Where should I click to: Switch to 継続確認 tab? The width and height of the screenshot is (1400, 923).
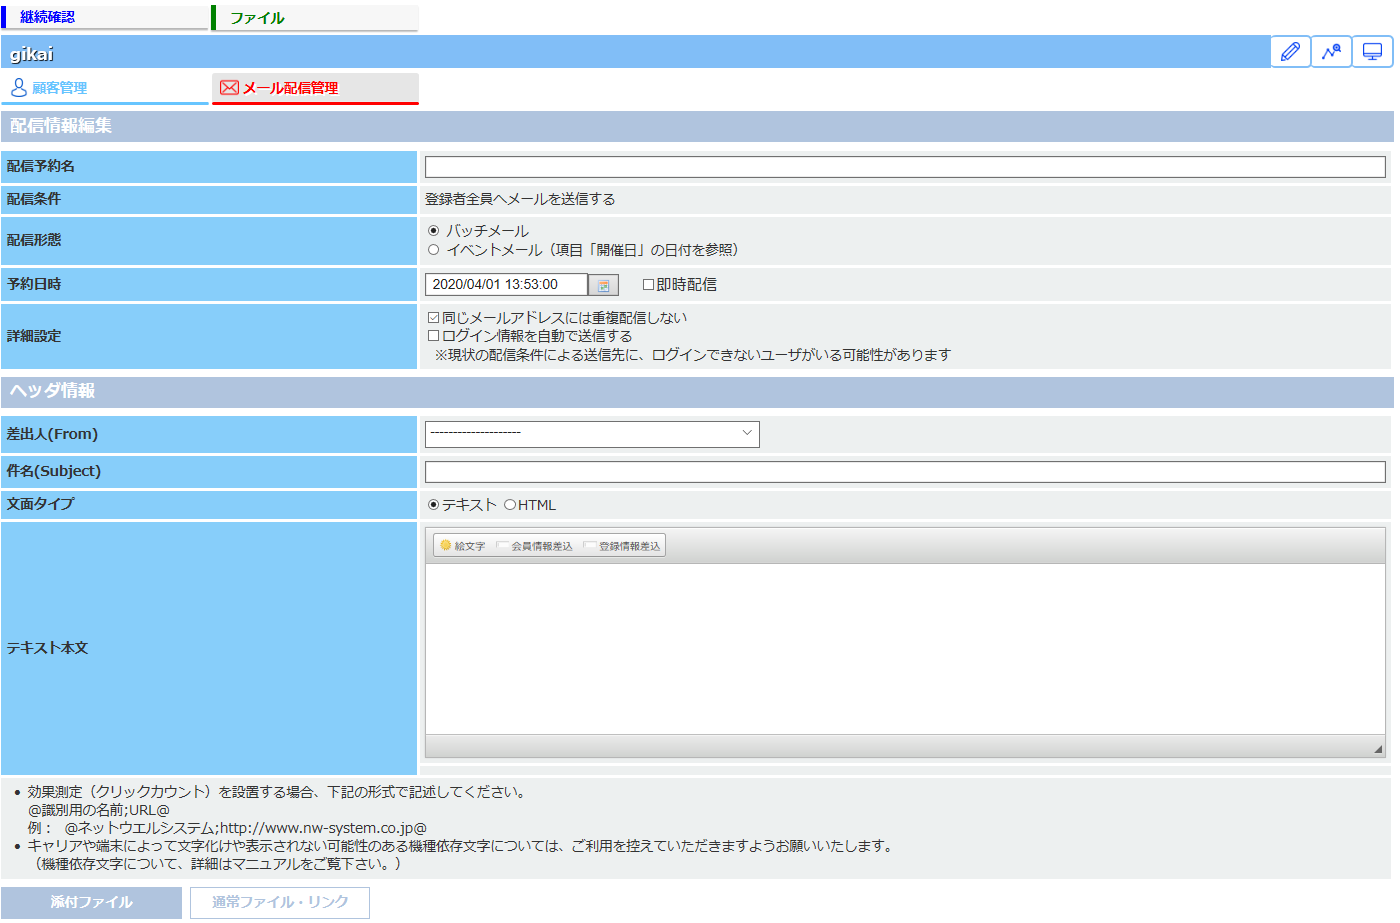(105, 17)
